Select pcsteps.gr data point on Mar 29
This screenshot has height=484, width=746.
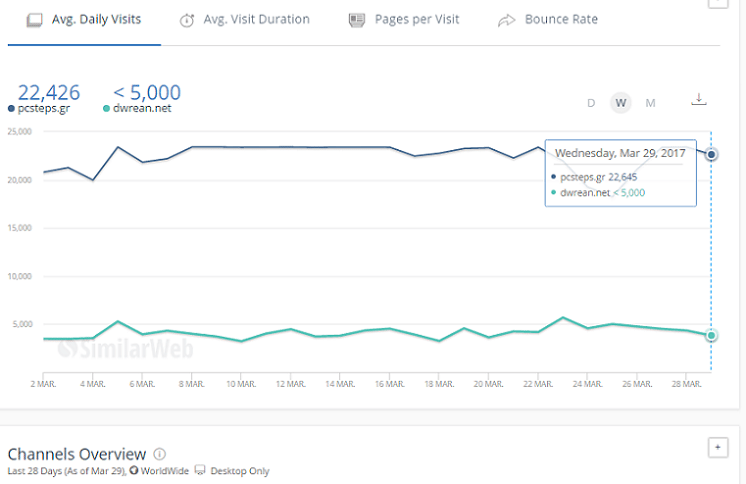point(711,154)
